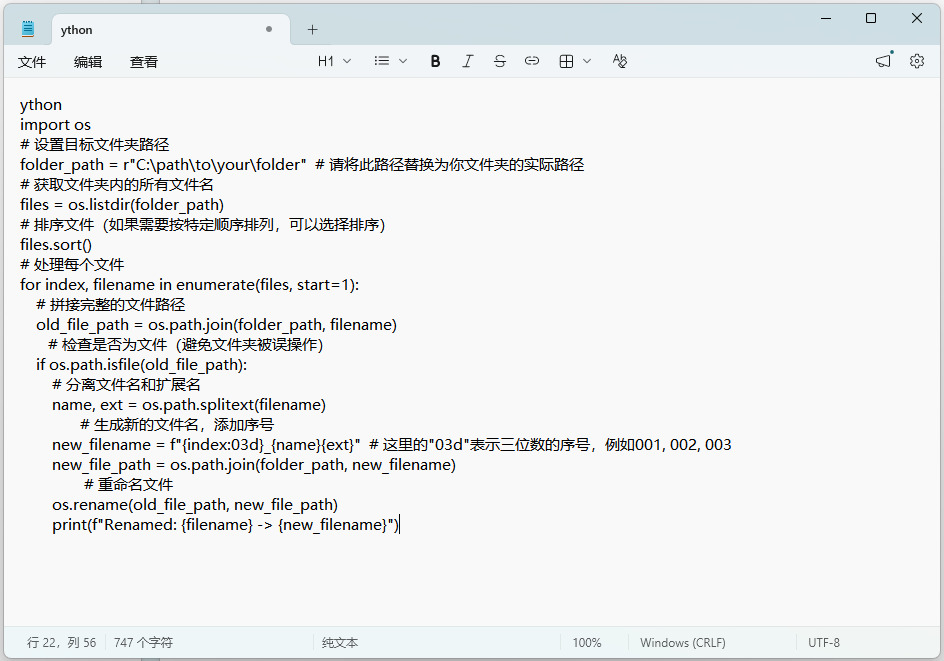Click the Windows (CRLF) line ending indicator
This screenshot has width=944, height=661.
tap(683, 642)
